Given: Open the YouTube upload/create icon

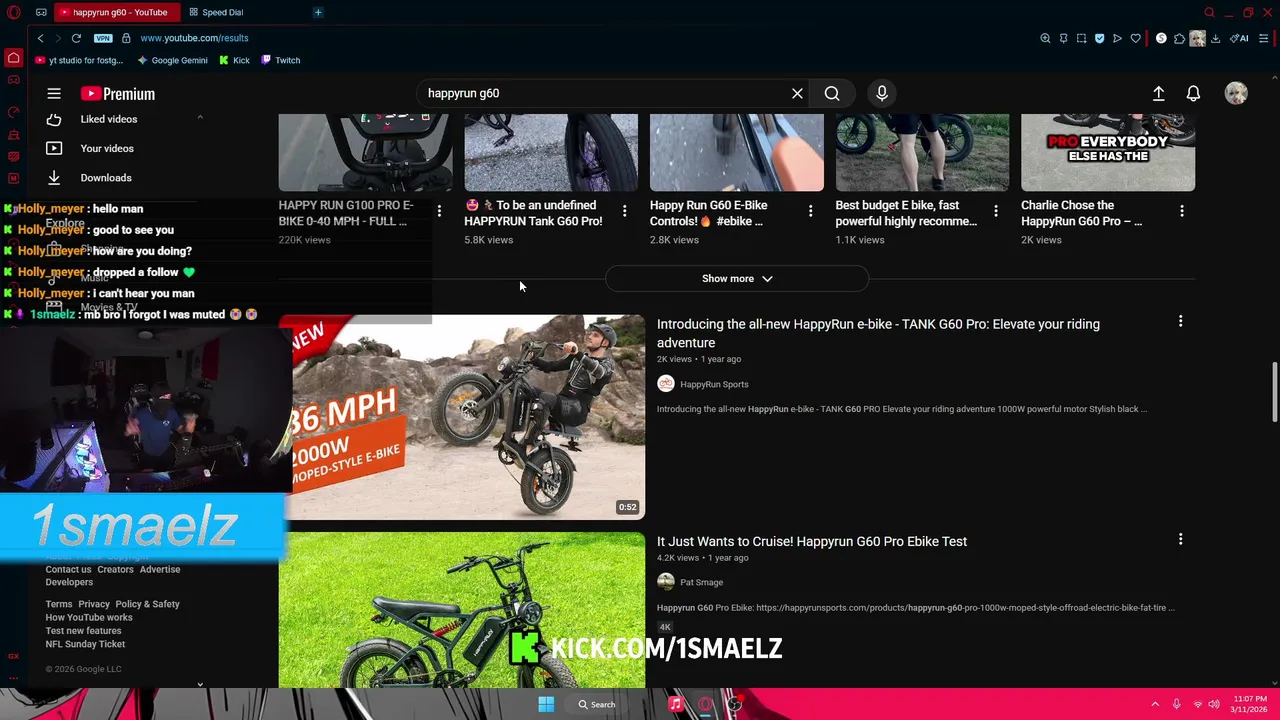Looking at the screenshot, I should pos(1158,93).
